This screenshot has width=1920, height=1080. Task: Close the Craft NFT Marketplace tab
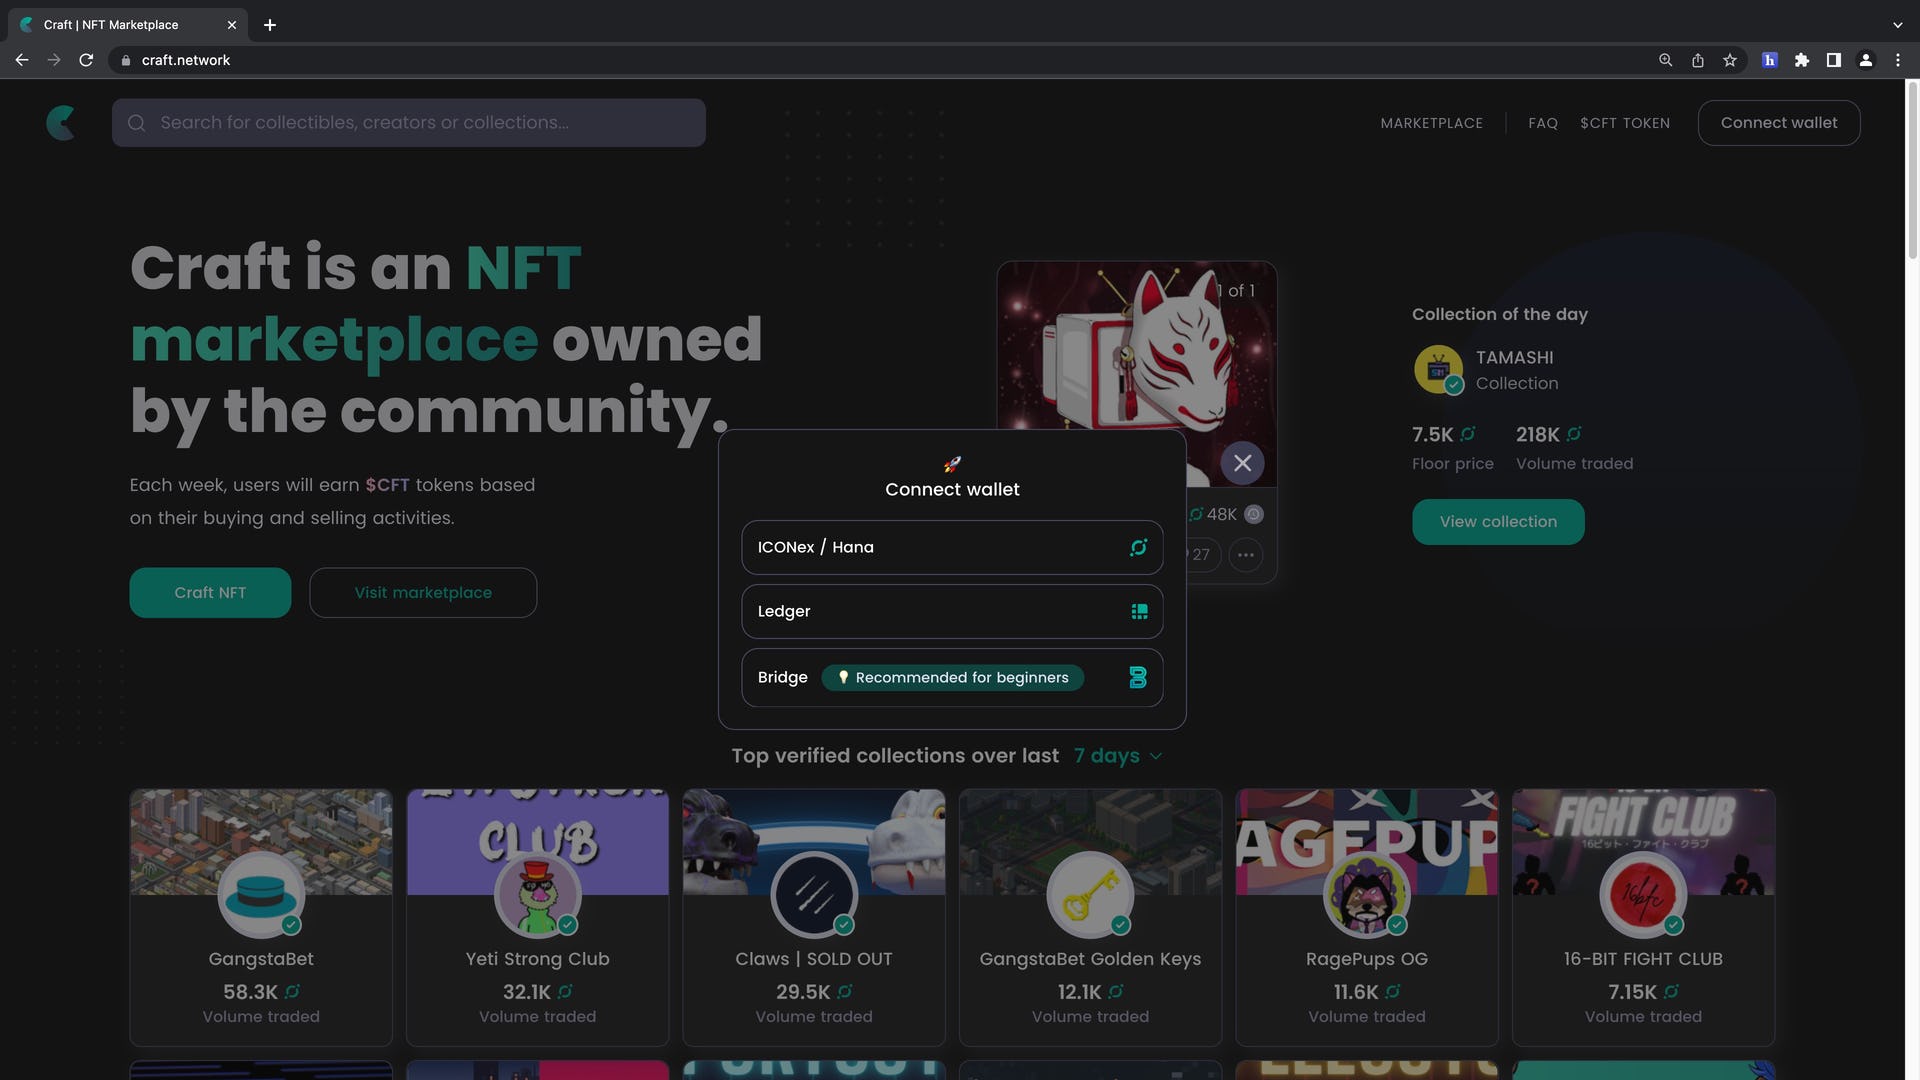coord(232,25)
